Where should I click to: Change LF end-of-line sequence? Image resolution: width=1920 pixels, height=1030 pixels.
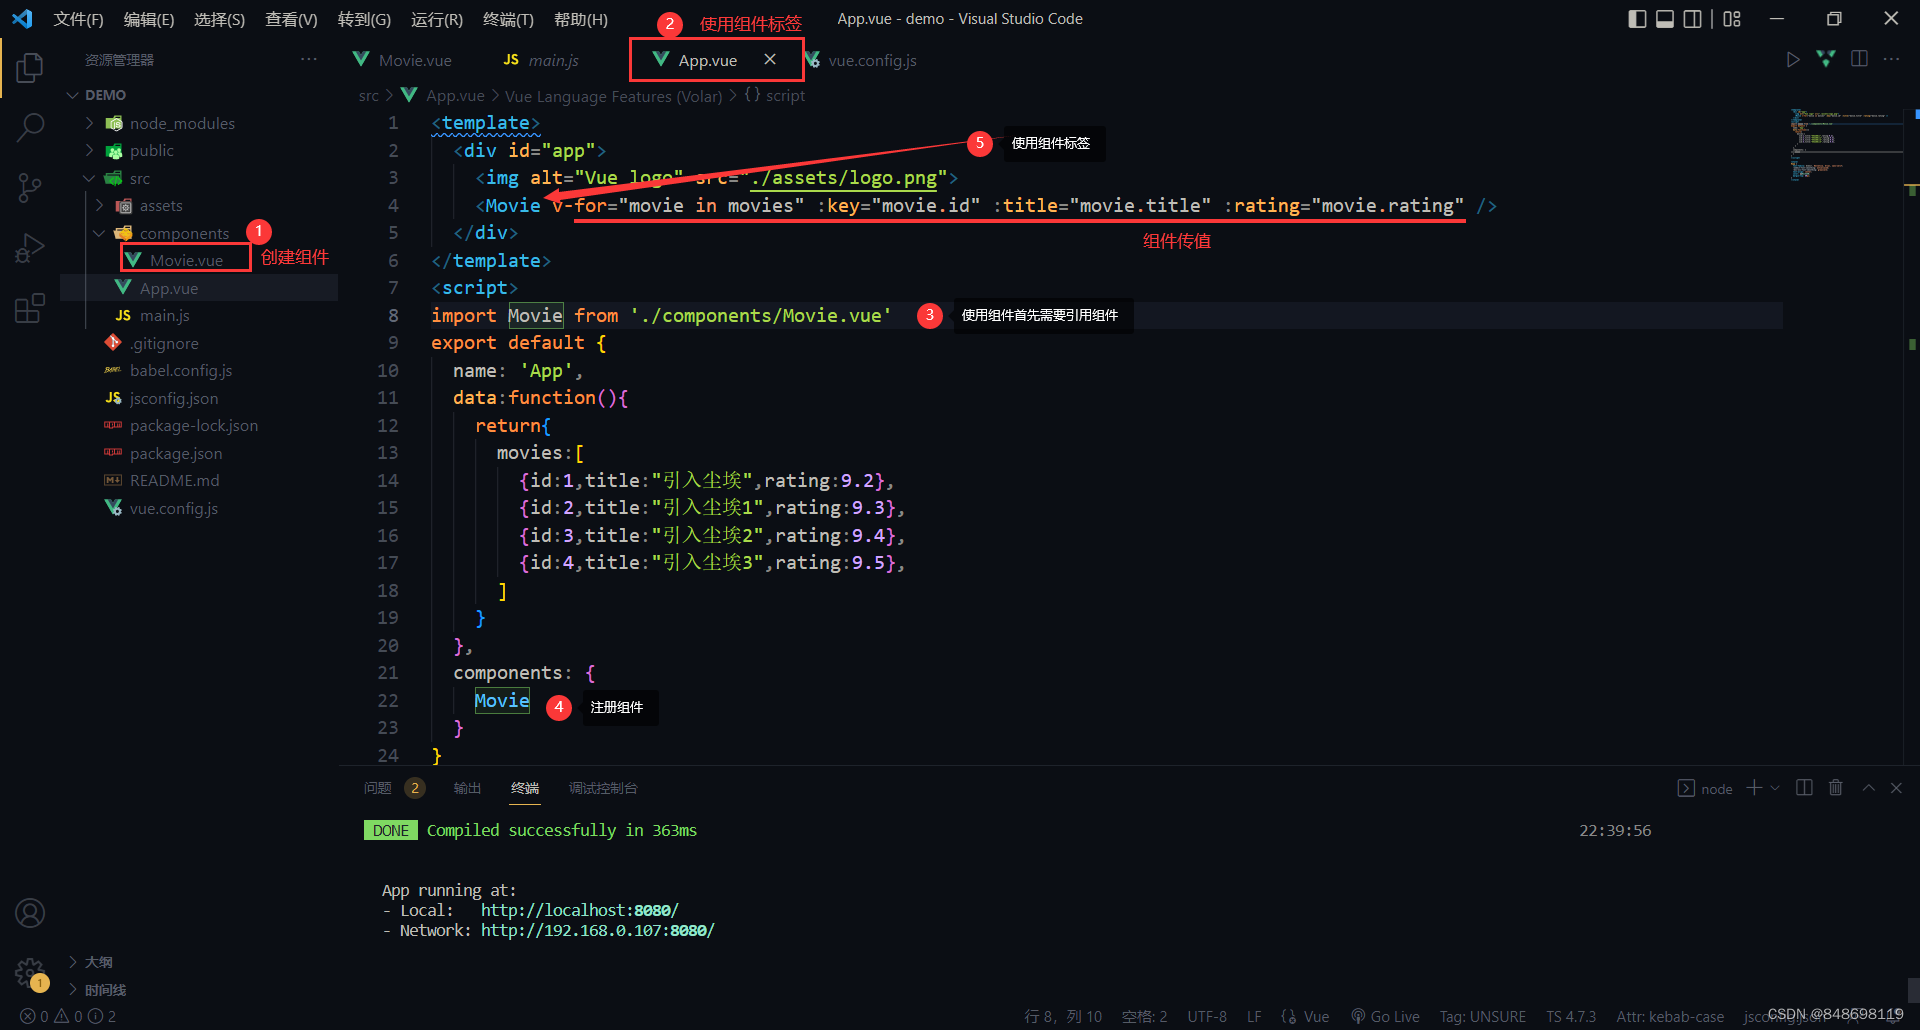(1254, 1016)
